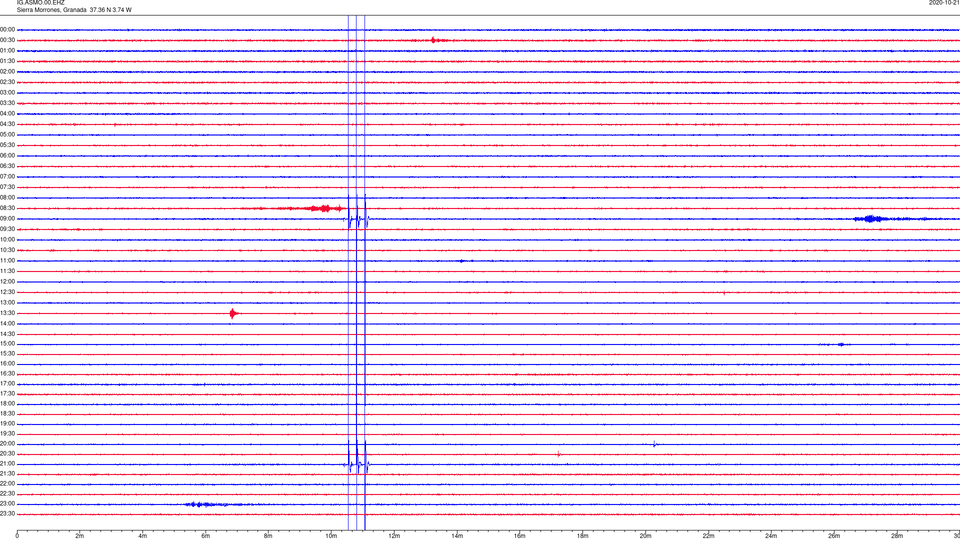Select the 15:00 trace time label

coord(7,344)
